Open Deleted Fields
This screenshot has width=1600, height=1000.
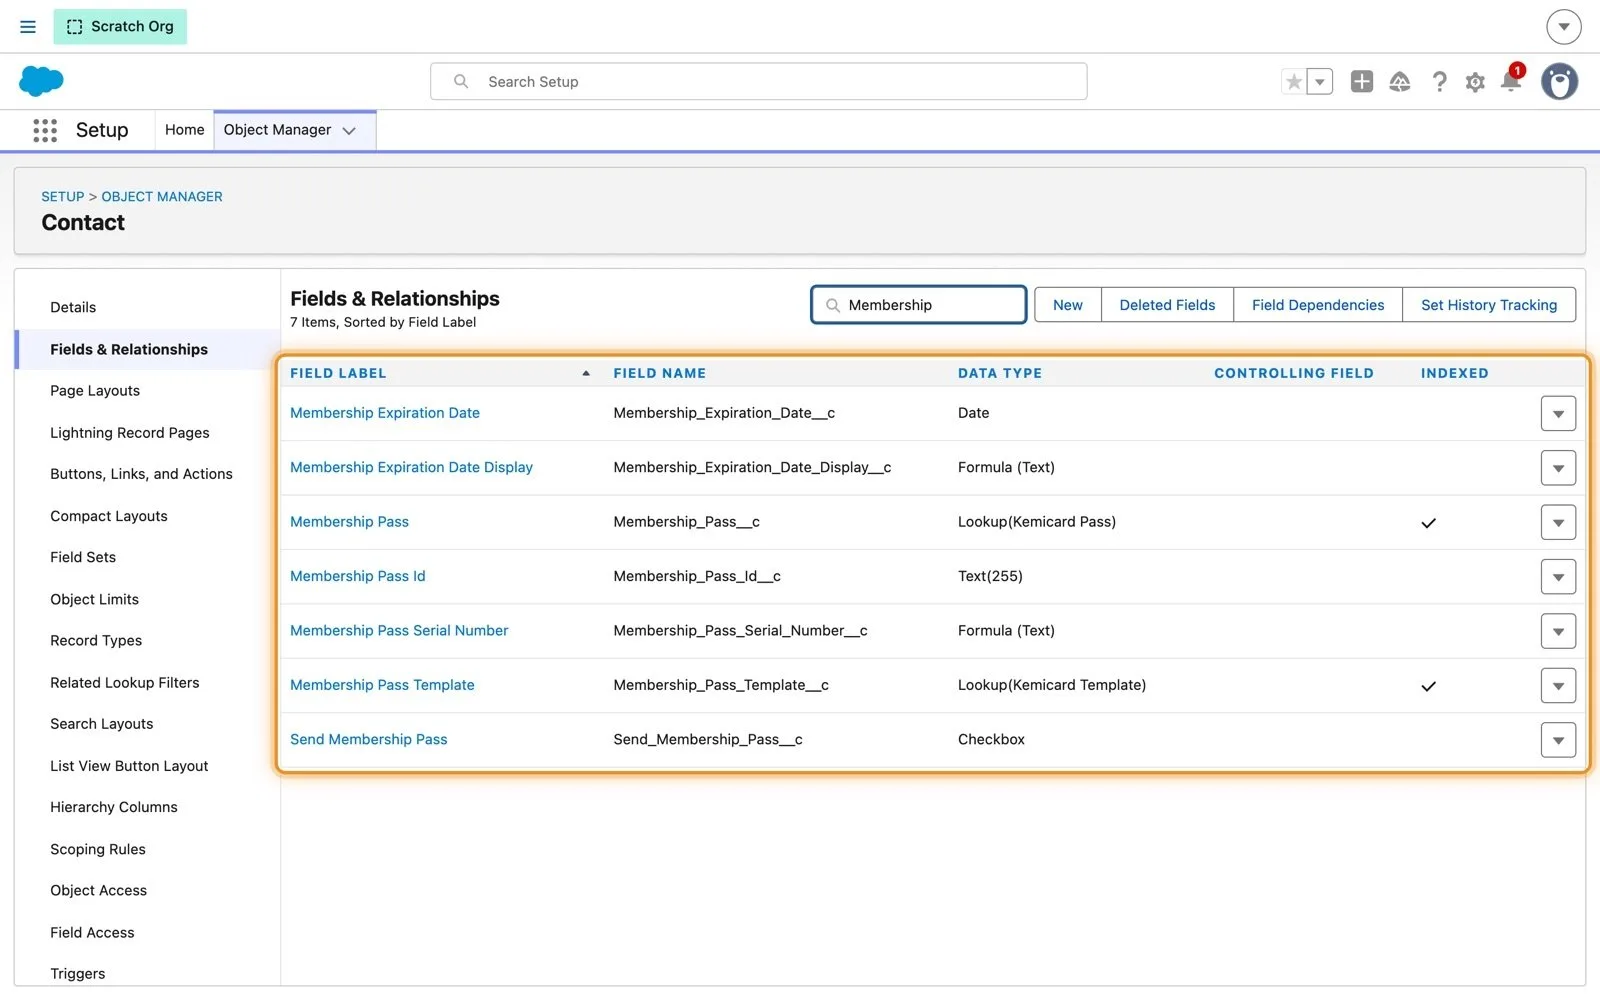pyautogui.click(x=1167, y=305)
